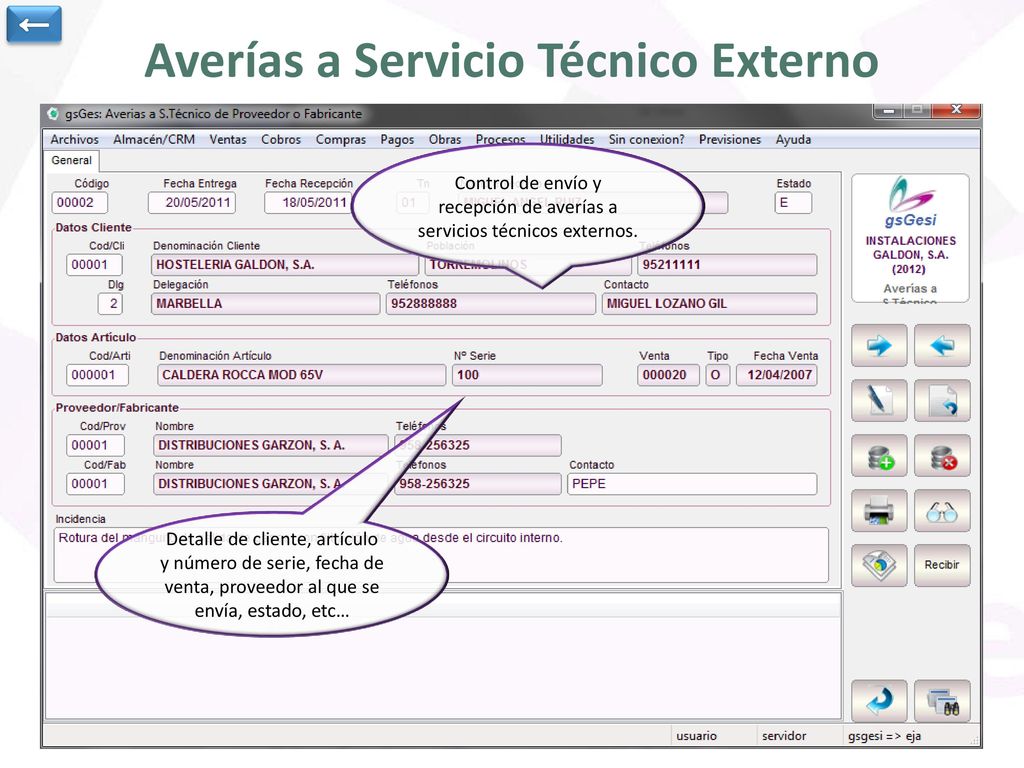Click the blue return arrow icon
This screenshot has height=768, width=1024.
[879, 701]
